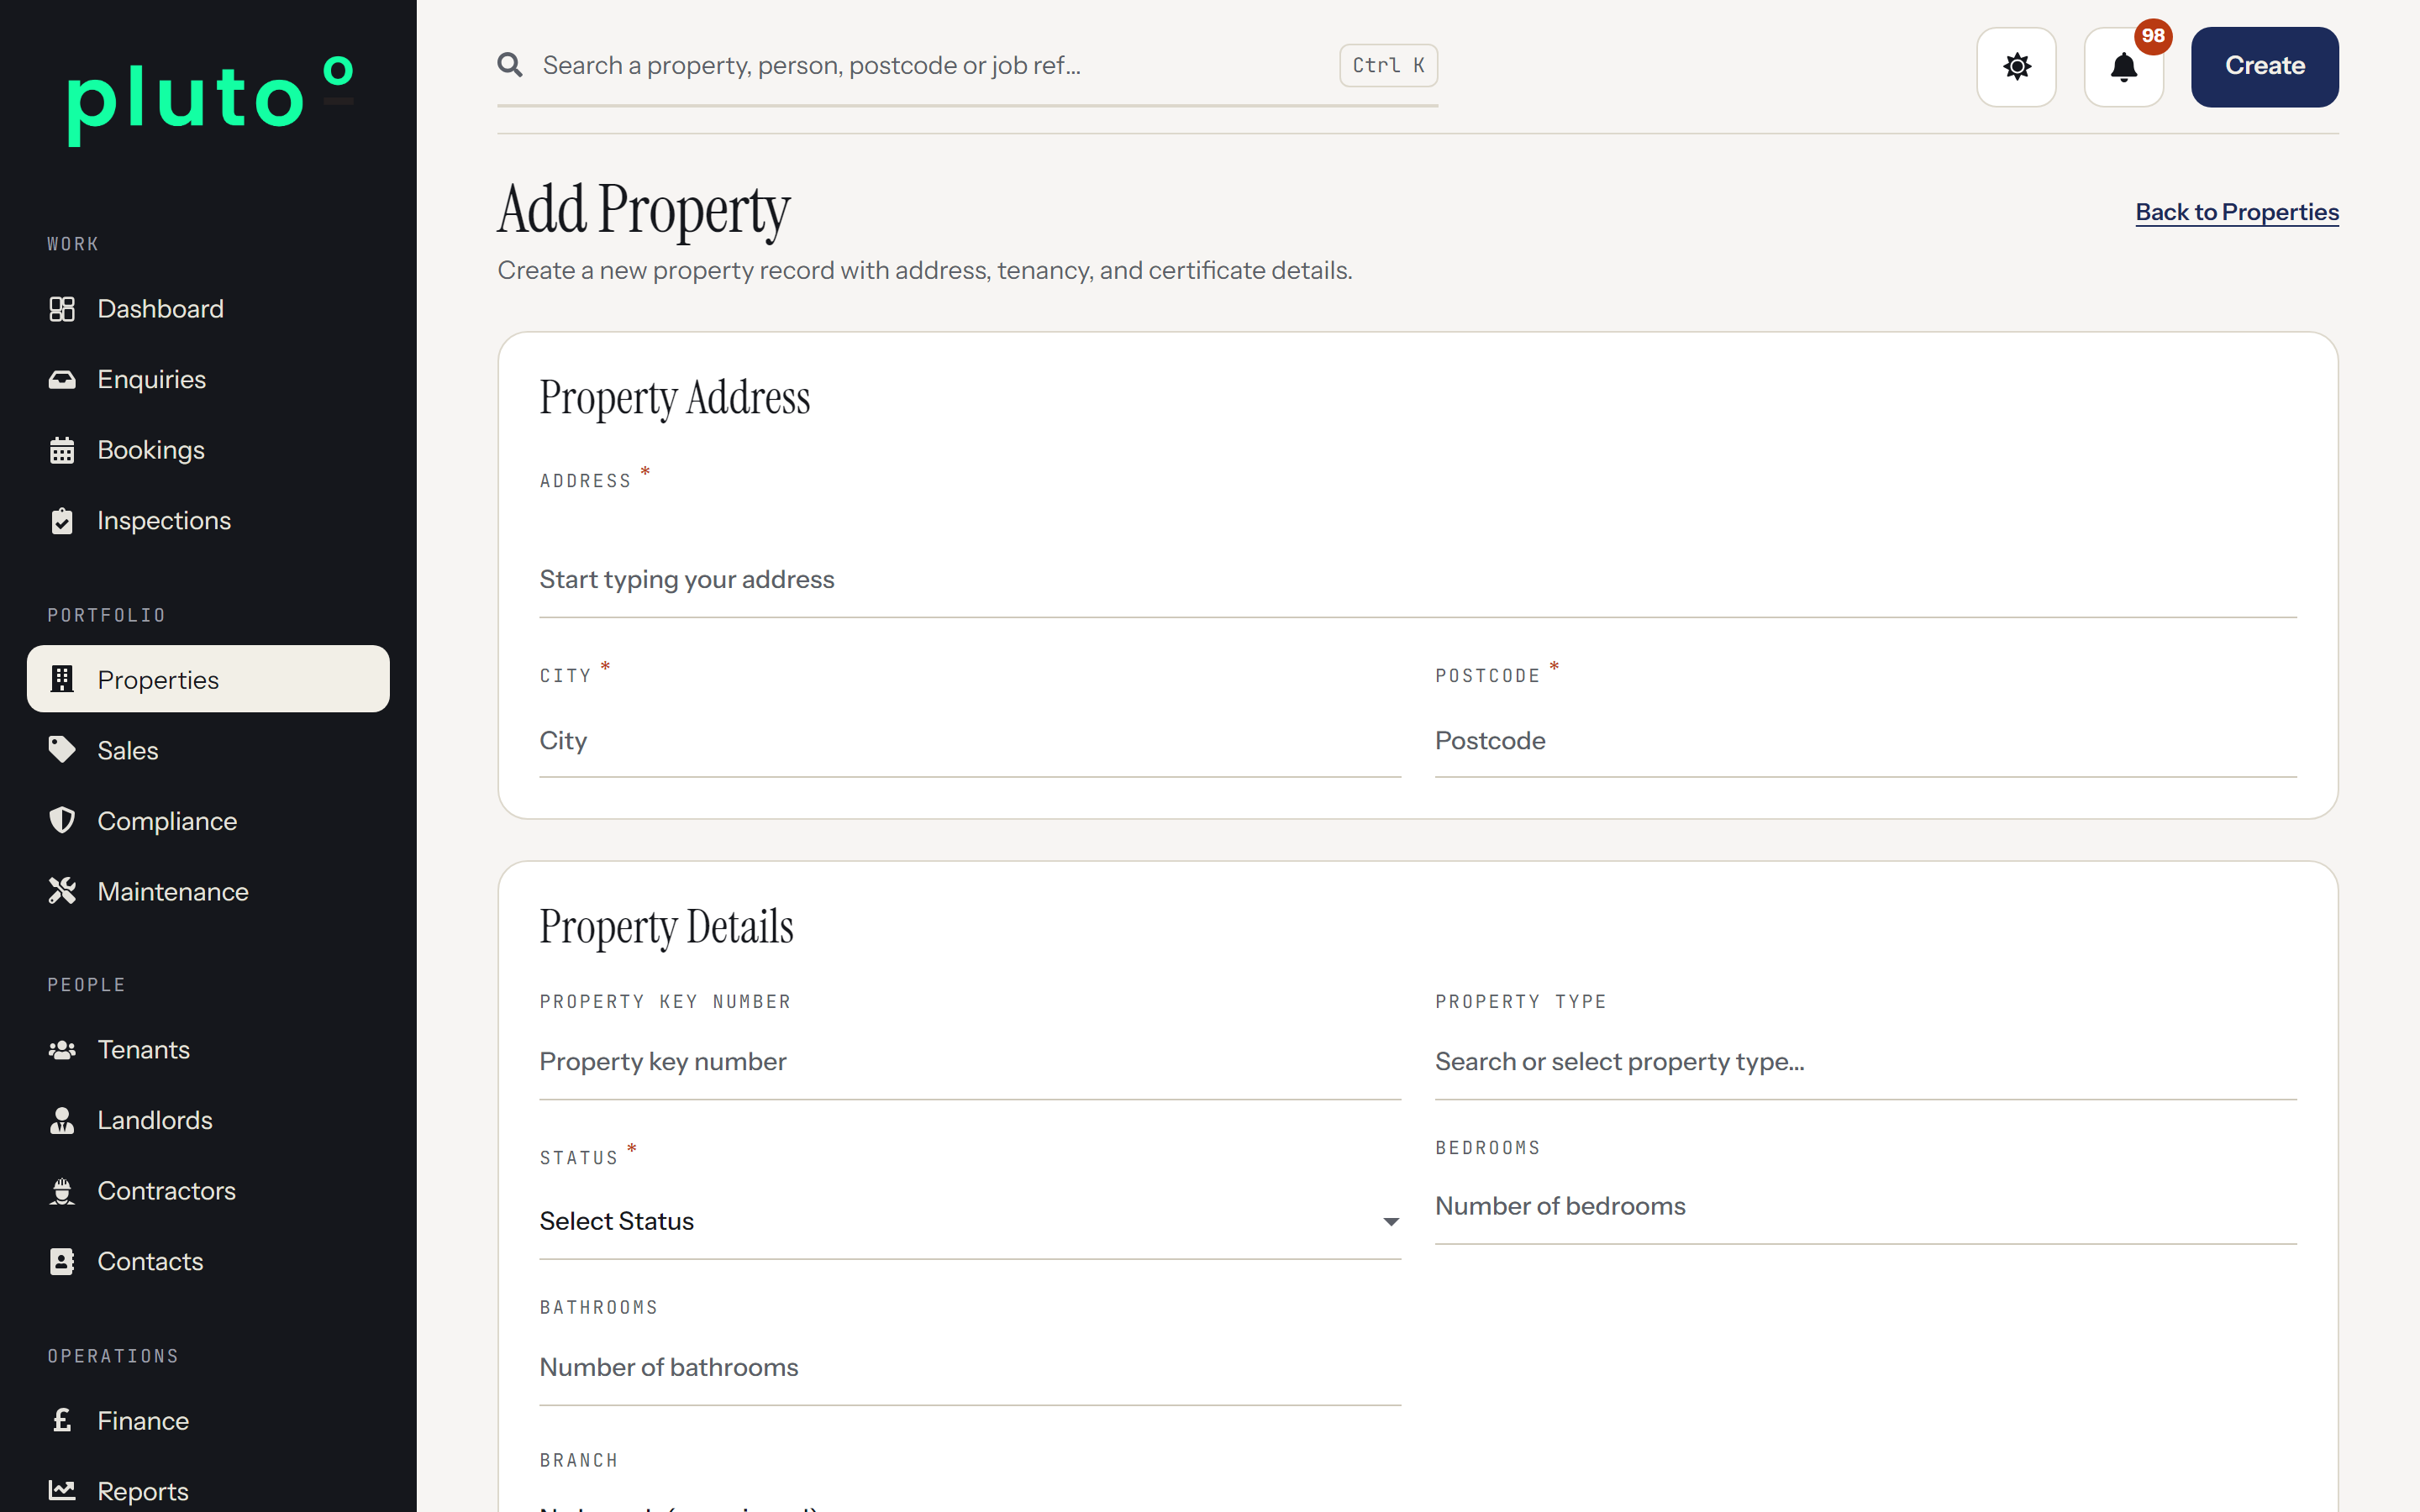This screenshot has height=1512, width=2420.
Task: Click the Properties building icon
Action: [62, 679]
